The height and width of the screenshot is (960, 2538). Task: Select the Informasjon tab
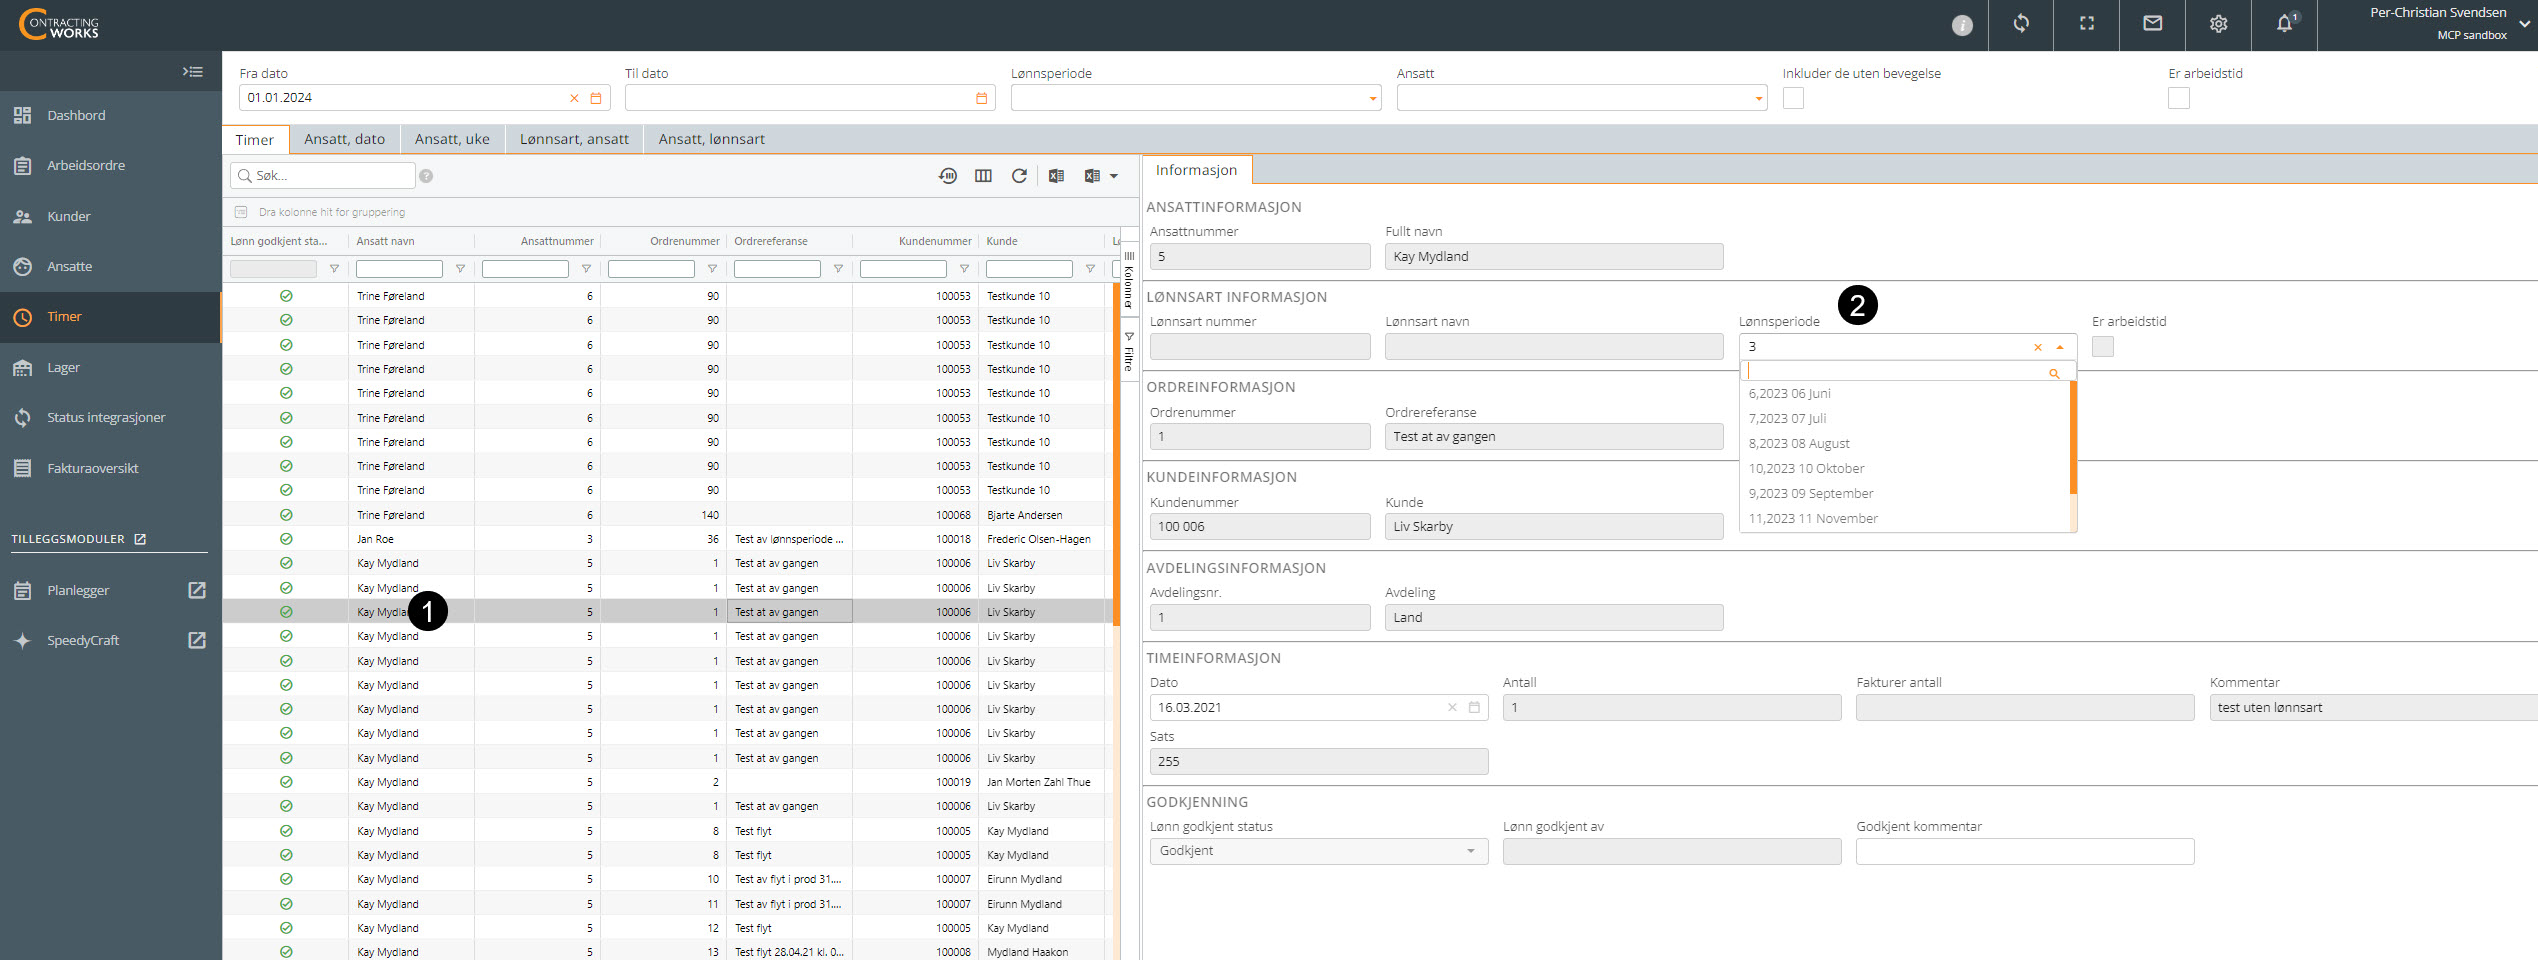(x=1196, y=170)
